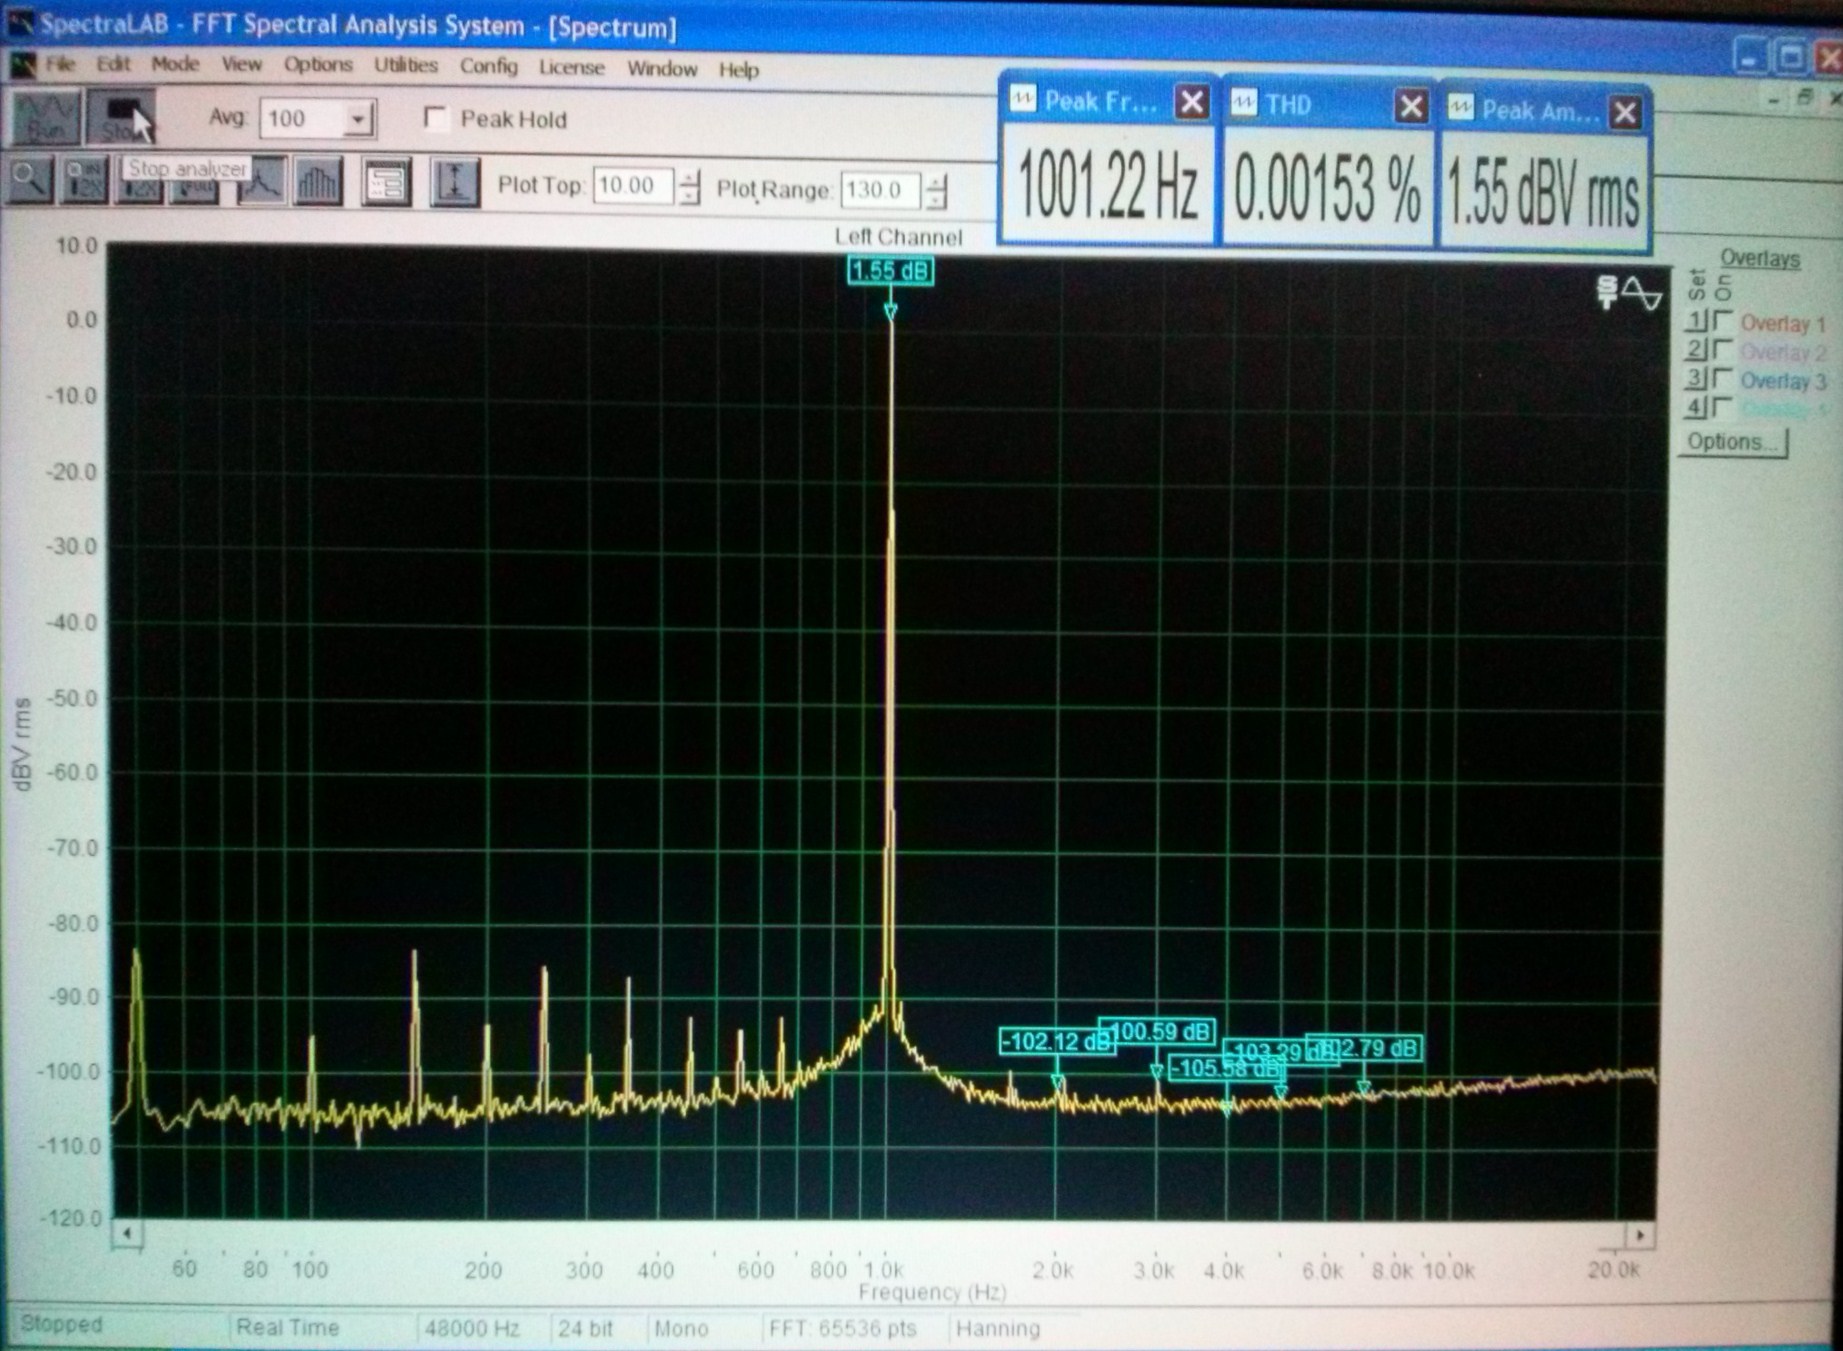Click the FFT: 65536 pts status entry
Screen dimensions: 1843x1351
pos(842,1329)
